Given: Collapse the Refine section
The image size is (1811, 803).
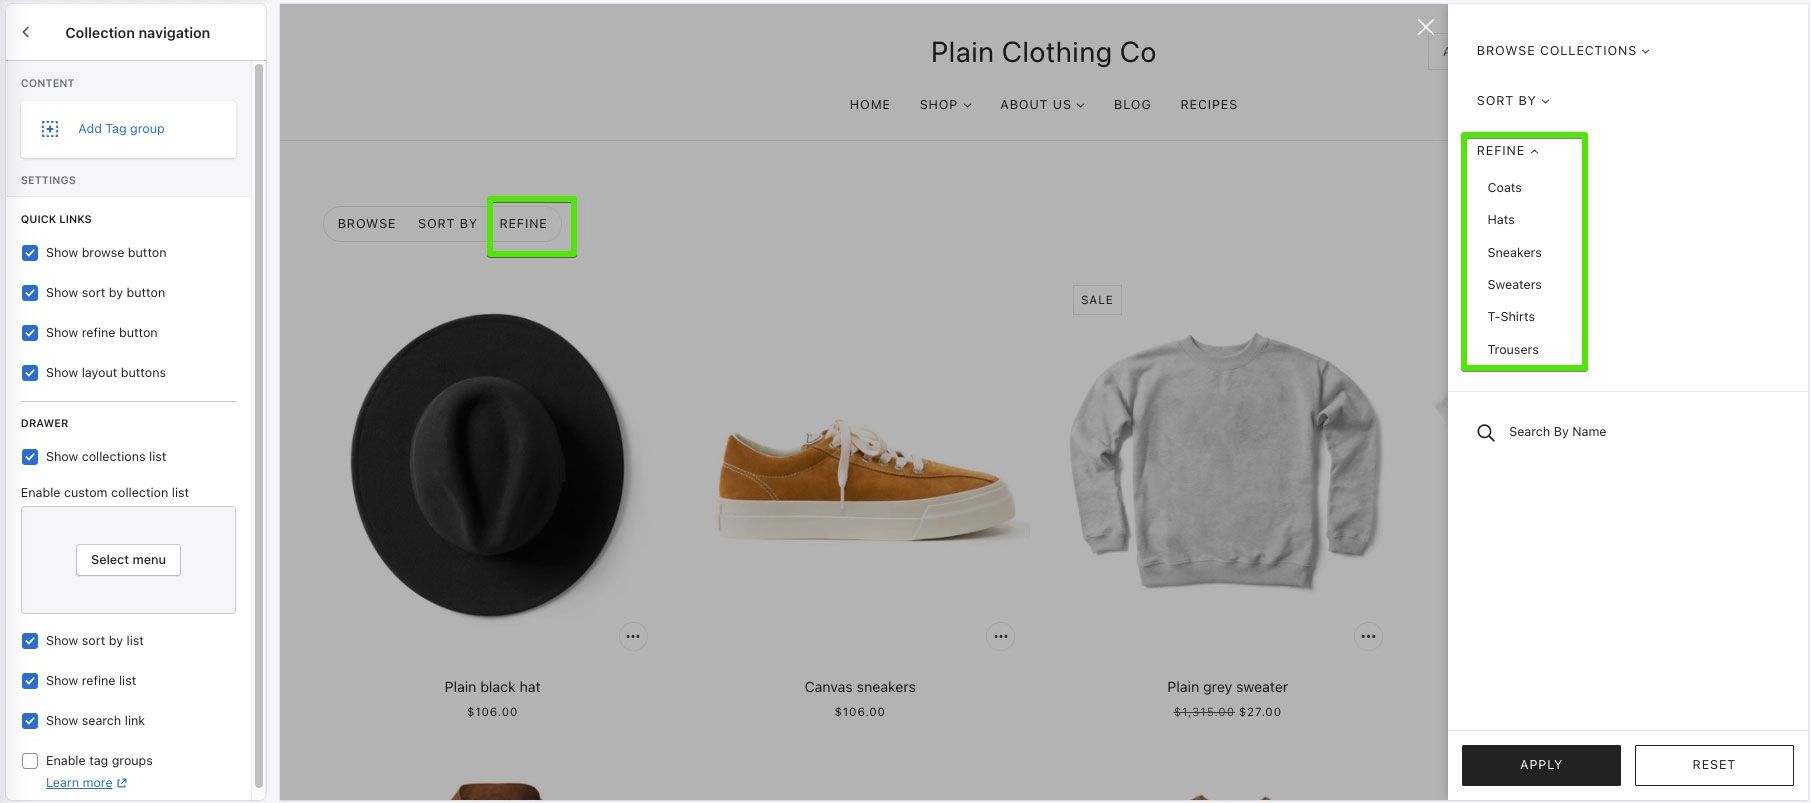Looking at the screenshot, I should point(1507,151).
